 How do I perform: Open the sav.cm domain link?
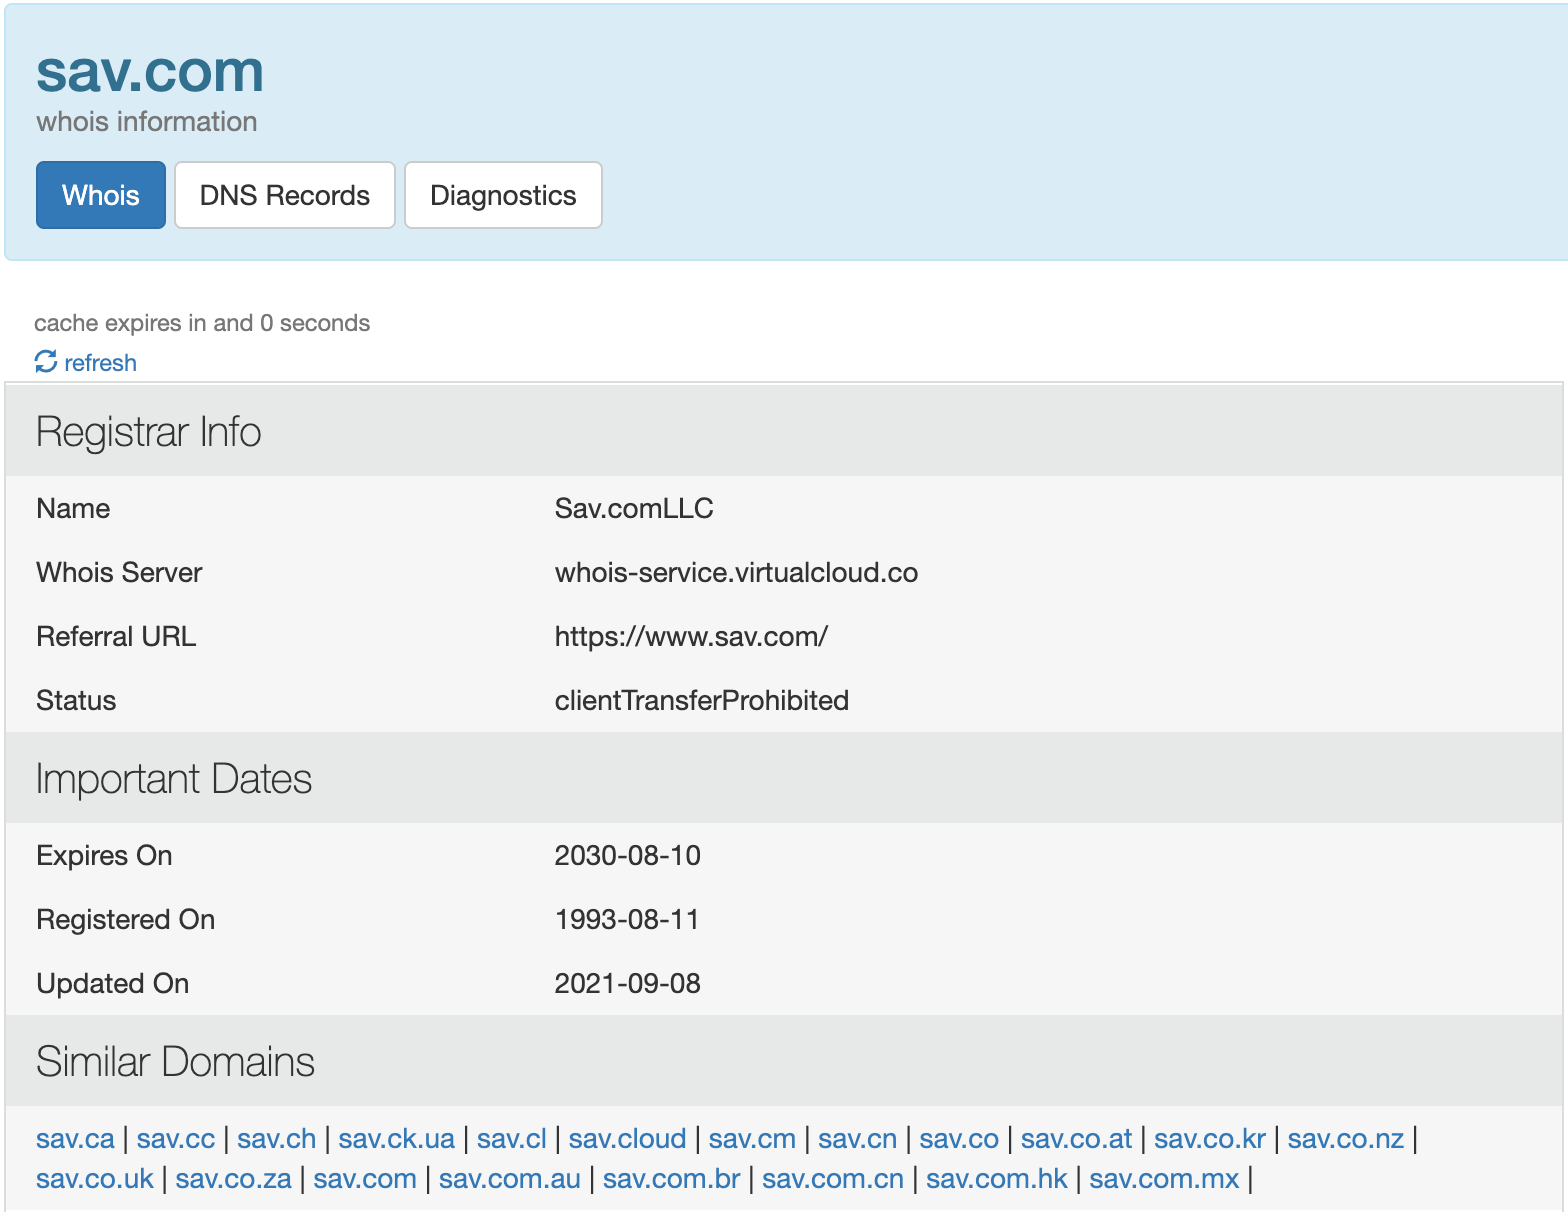coord(752,1139)
